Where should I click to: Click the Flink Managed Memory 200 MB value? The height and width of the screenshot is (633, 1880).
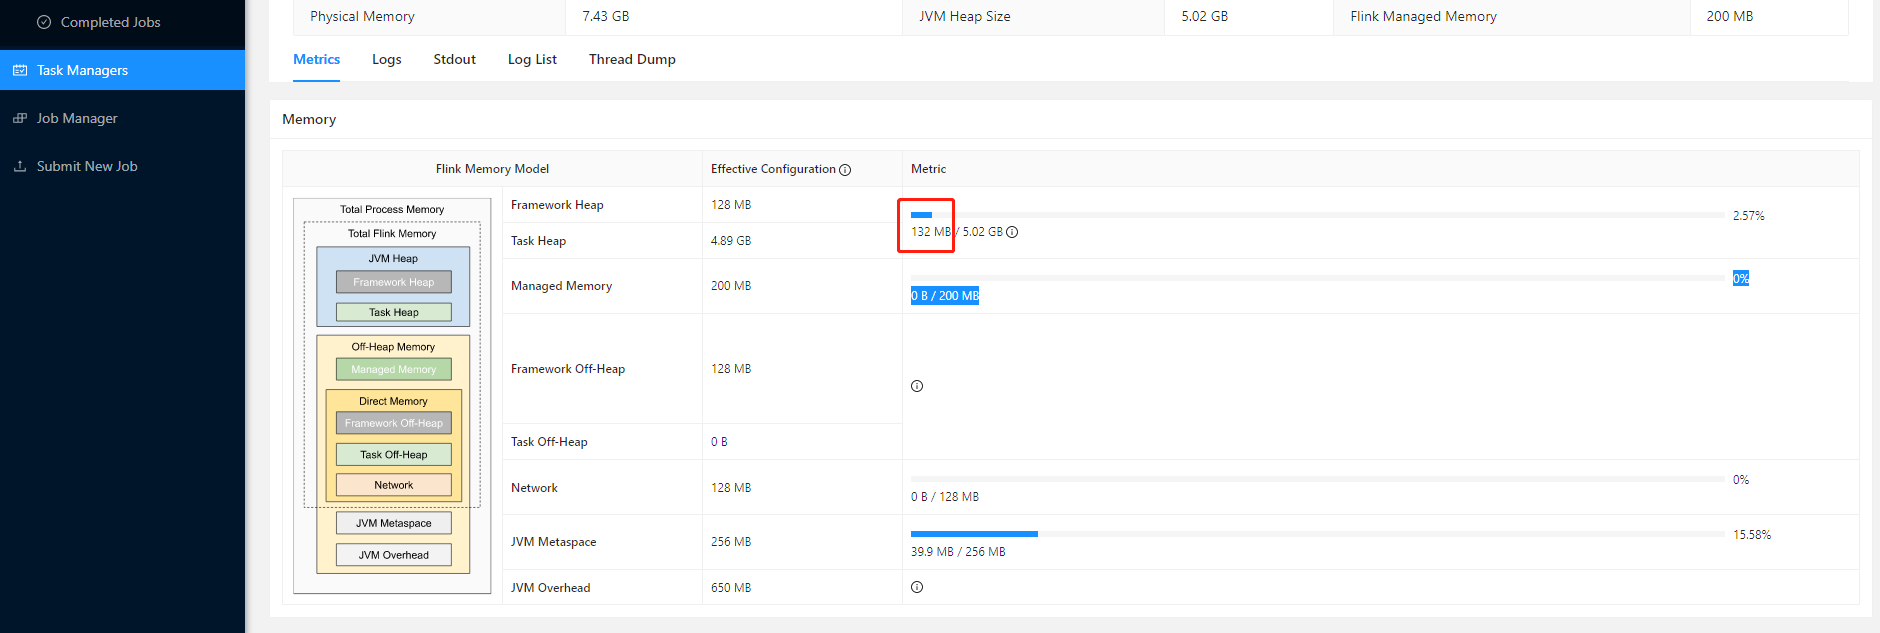point(1730,16)
